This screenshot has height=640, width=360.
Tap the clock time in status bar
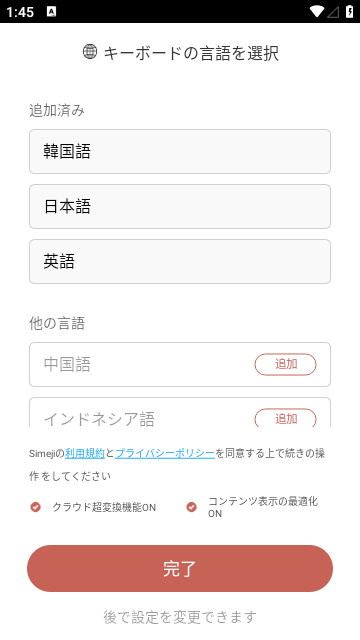20,12
